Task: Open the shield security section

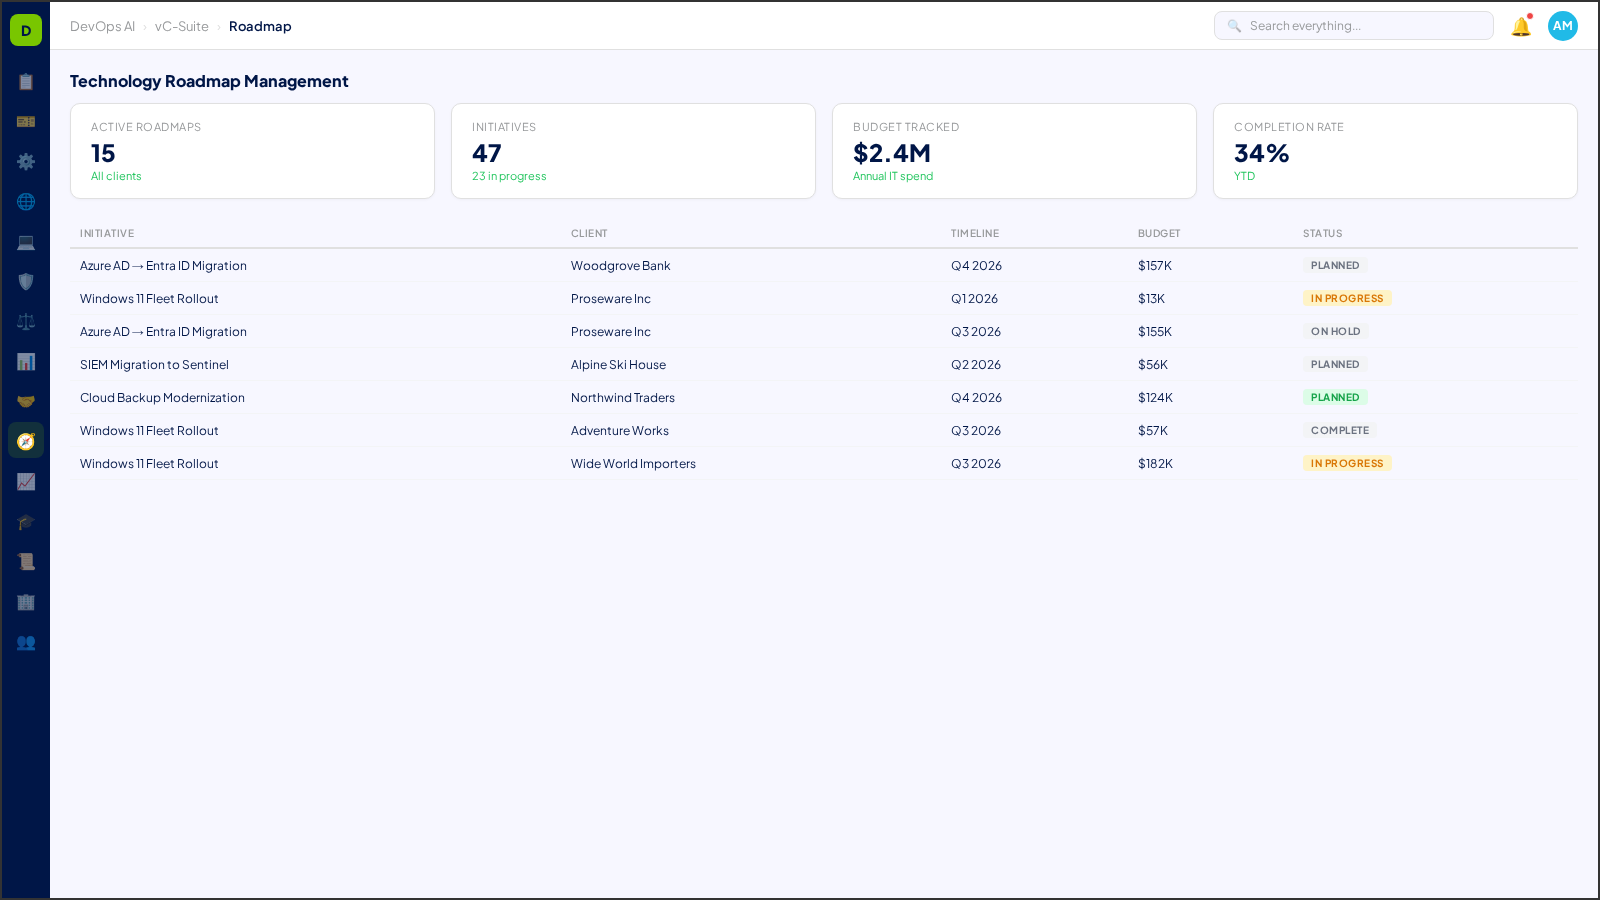Action: coord(26,282)
